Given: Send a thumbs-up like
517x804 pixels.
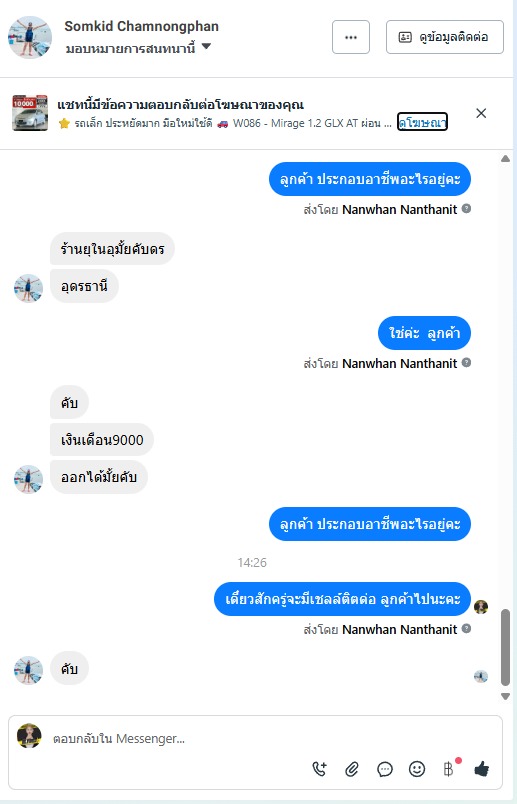Looking at the screenshot, I should coord(482,769).
